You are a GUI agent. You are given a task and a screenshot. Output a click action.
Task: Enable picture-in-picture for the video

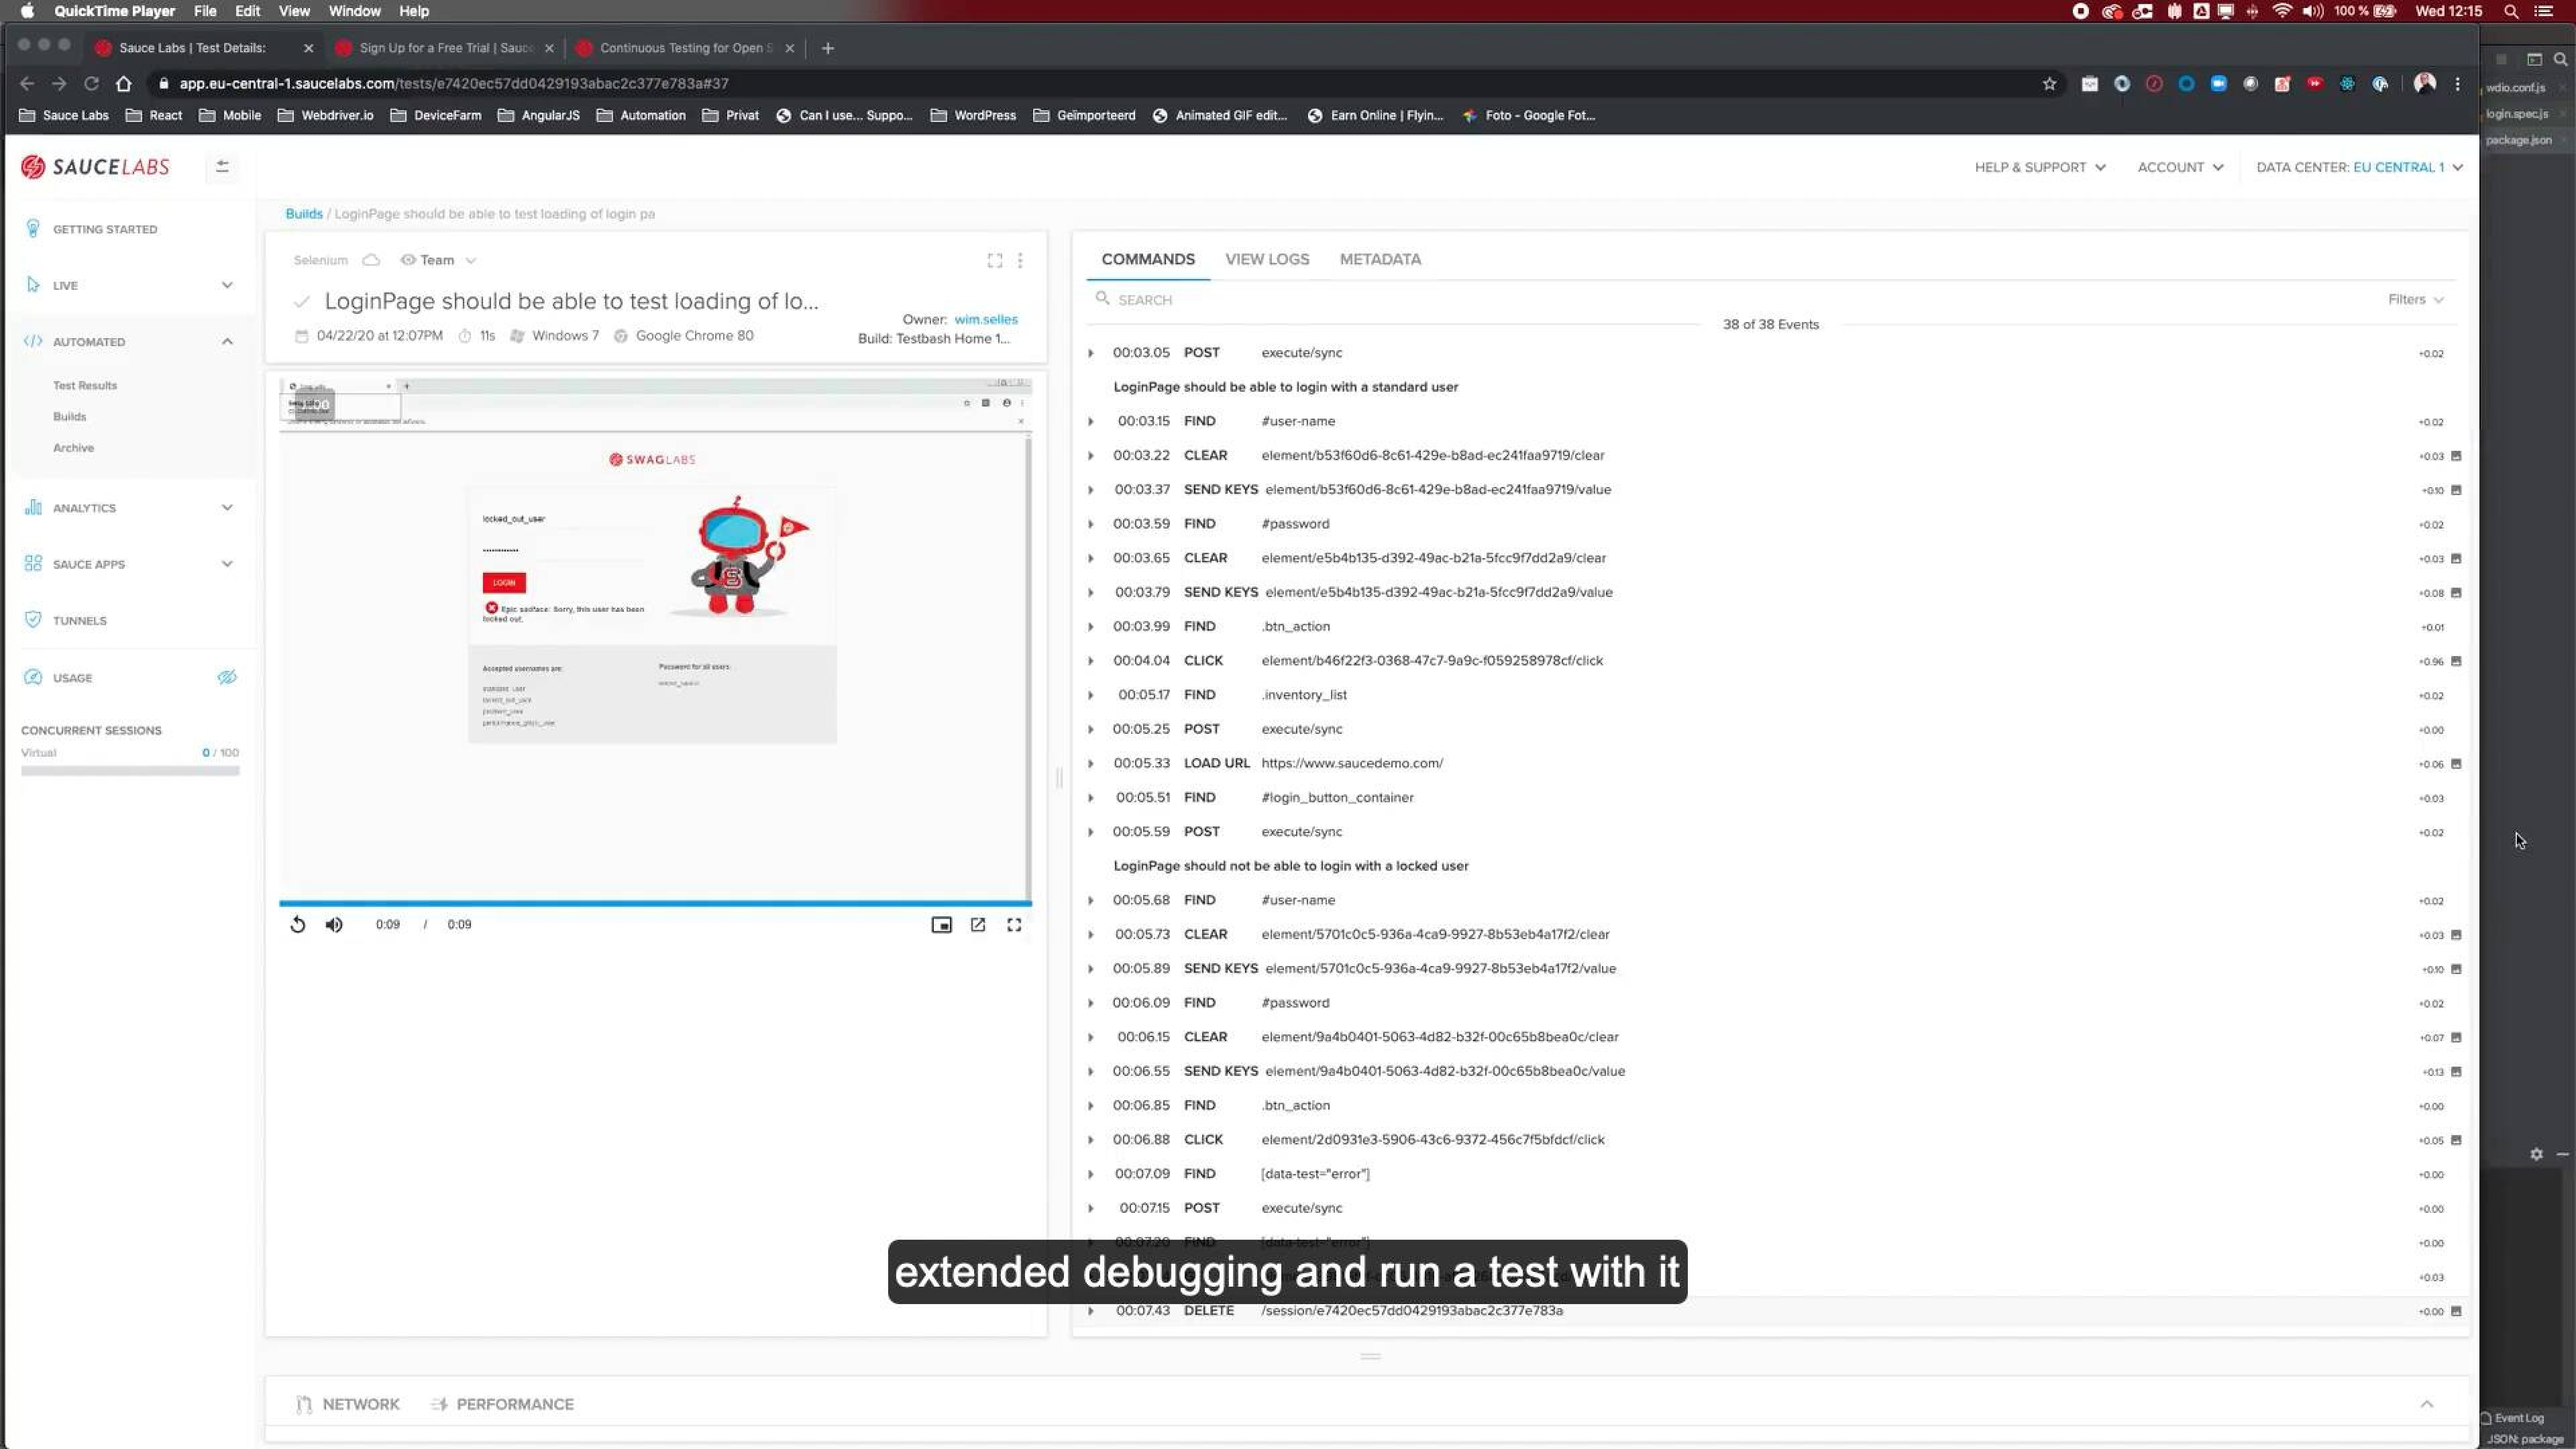941,924
